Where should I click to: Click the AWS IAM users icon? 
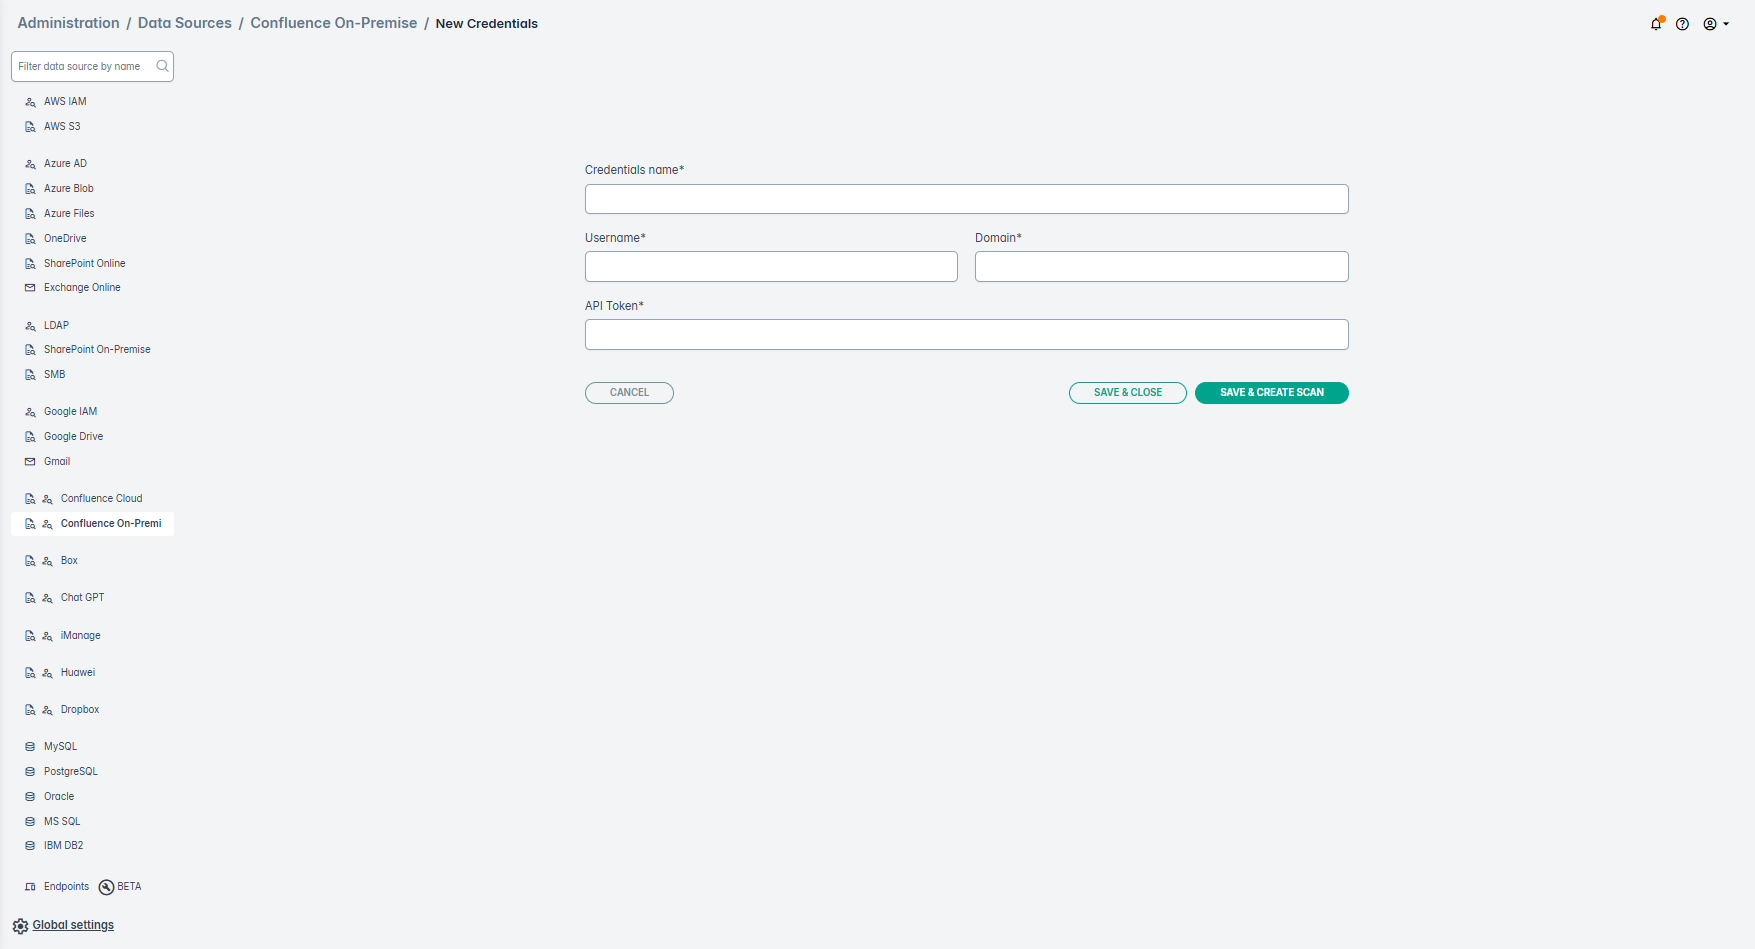click(30, 102)
